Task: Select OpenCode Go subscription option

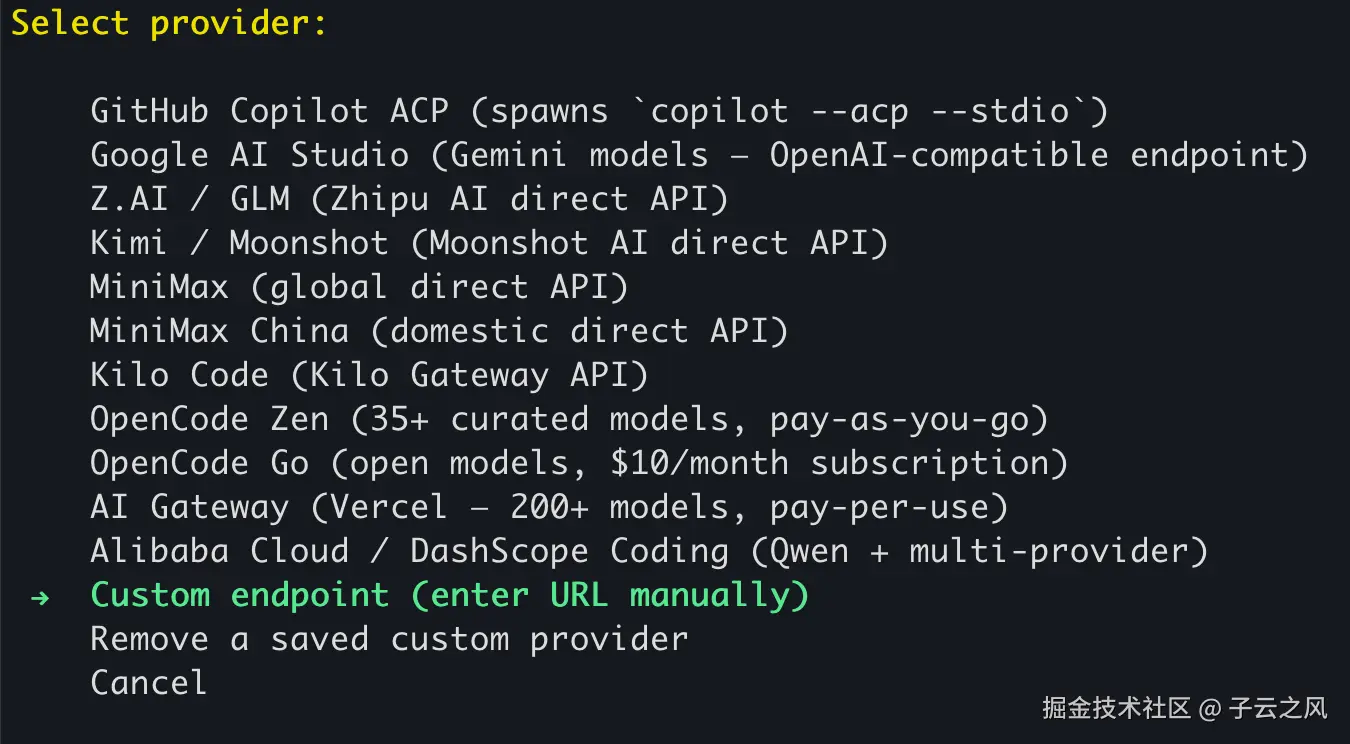Action: 578,463
